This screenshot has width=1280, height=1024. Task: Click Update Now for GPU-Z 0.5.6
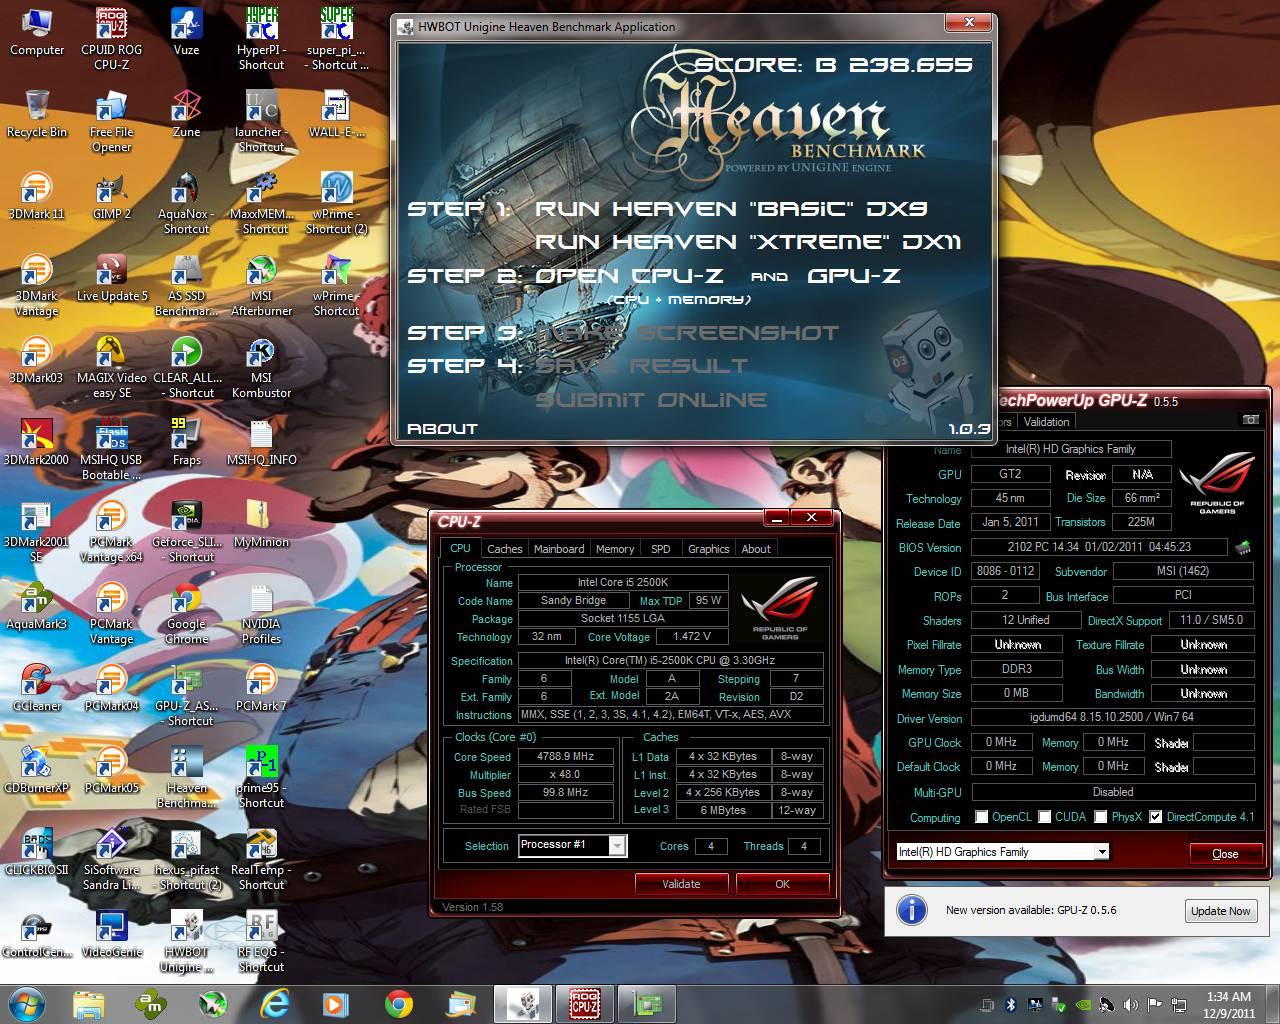[1220, 911]
